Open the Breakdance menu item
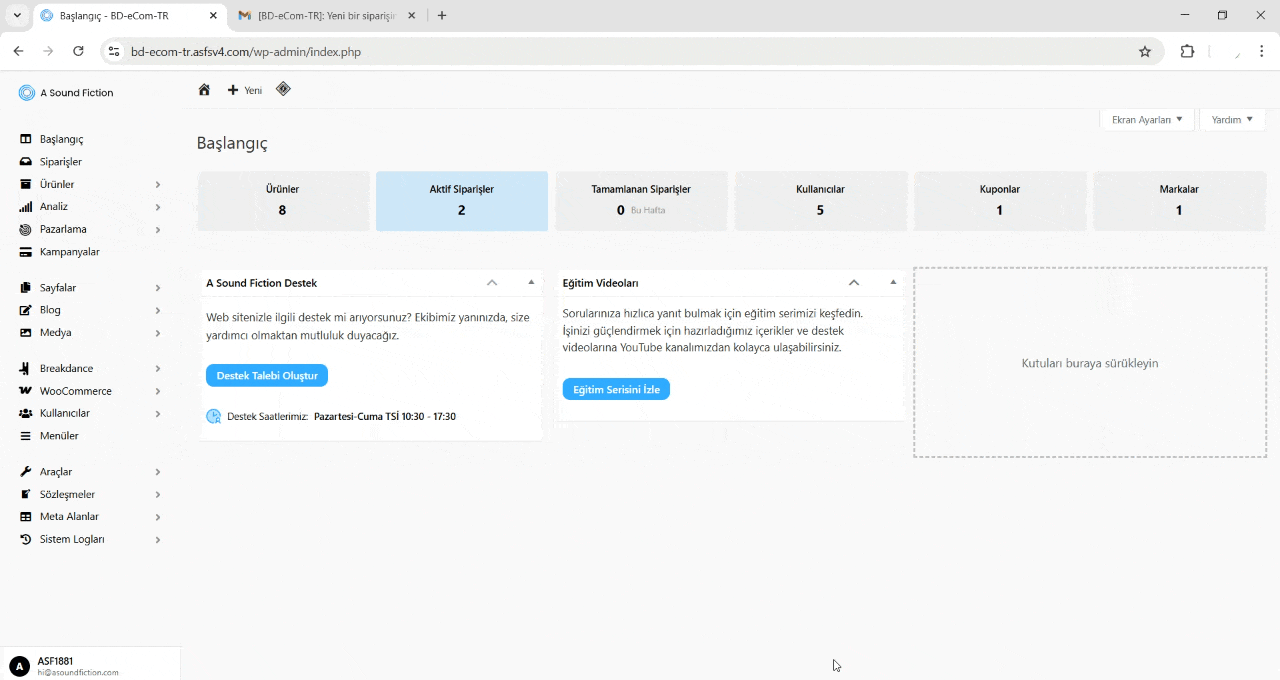The height and width of the screenshot is (680, 1280). pos(24,368)
